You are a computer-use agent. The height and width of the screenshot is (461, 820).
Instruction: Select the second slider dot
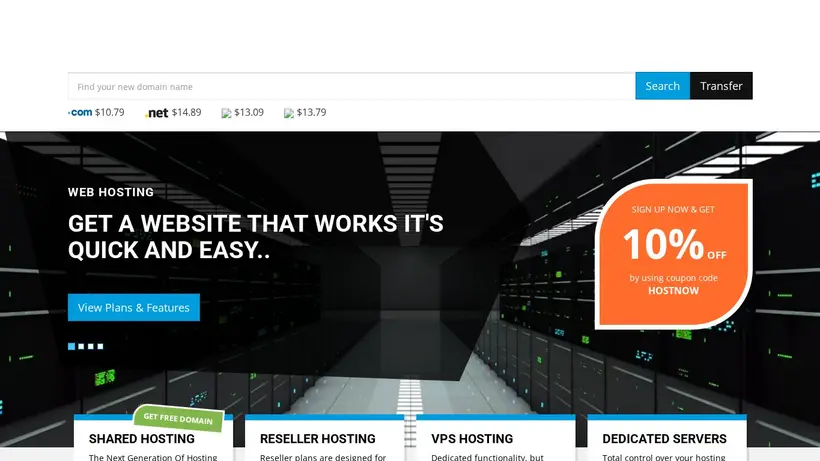(81, 346)
